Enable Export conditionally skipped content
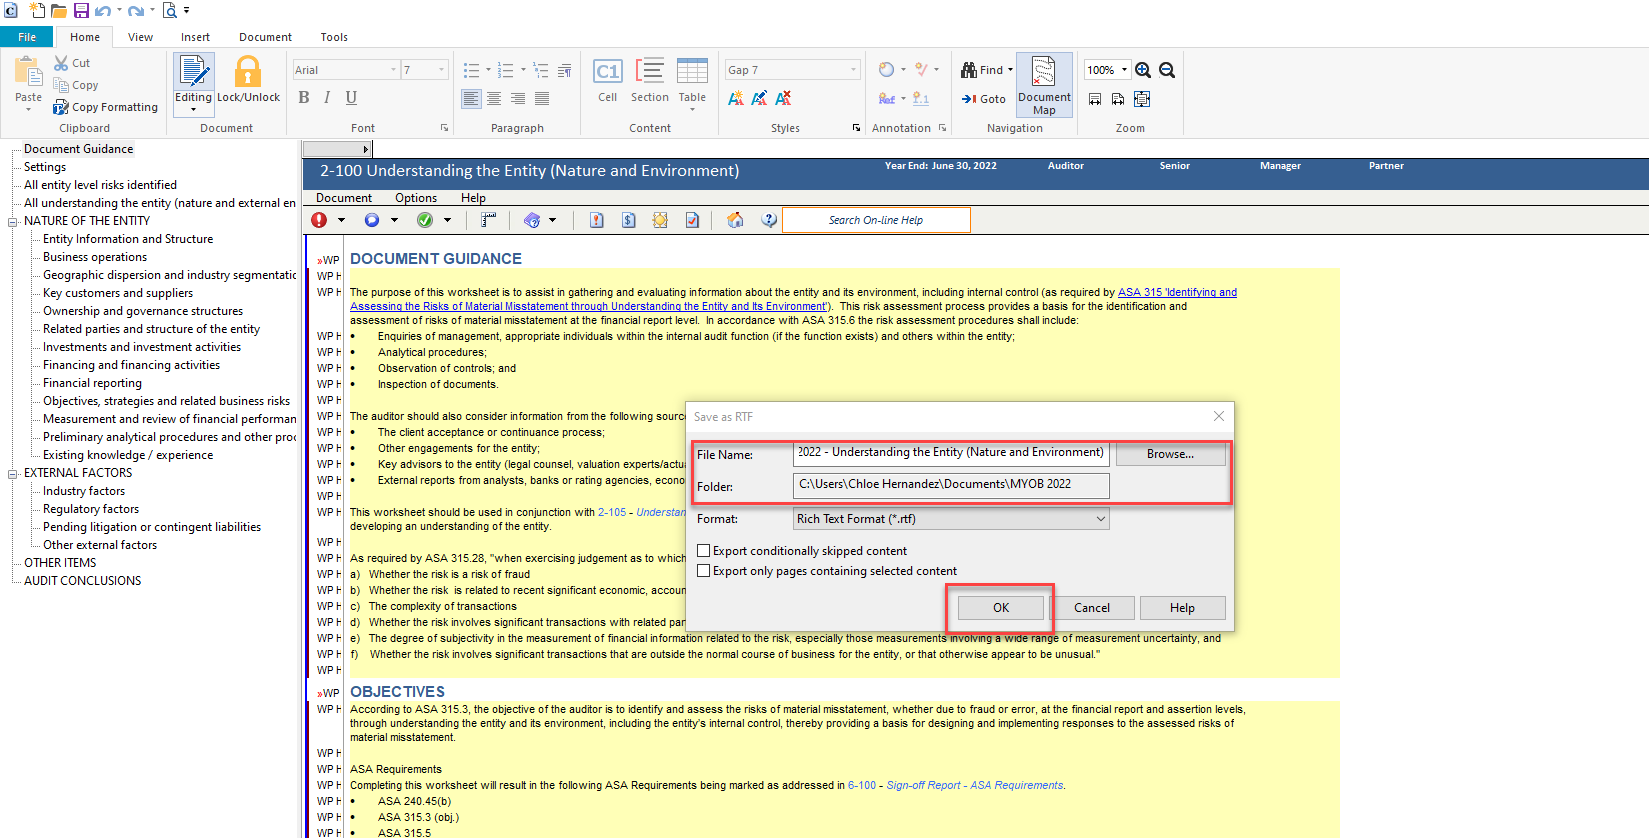The width and height of the screenshot is (1649, 838). 704,551
